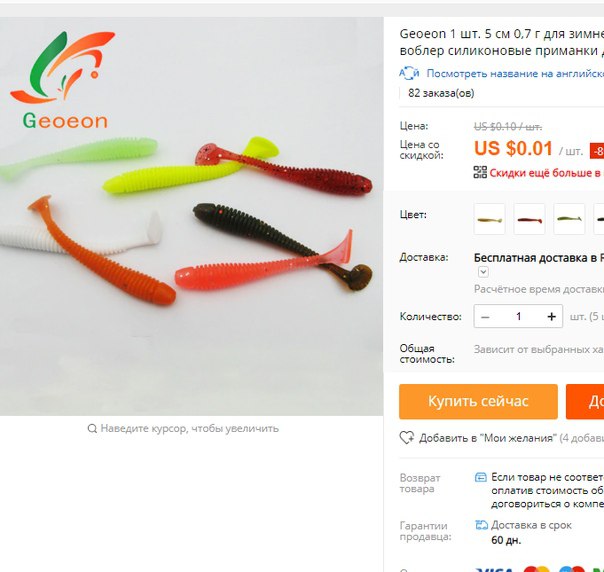Click the Geoeon brand logo on the image
Viewport: 604px width, 572px height.
63,80
